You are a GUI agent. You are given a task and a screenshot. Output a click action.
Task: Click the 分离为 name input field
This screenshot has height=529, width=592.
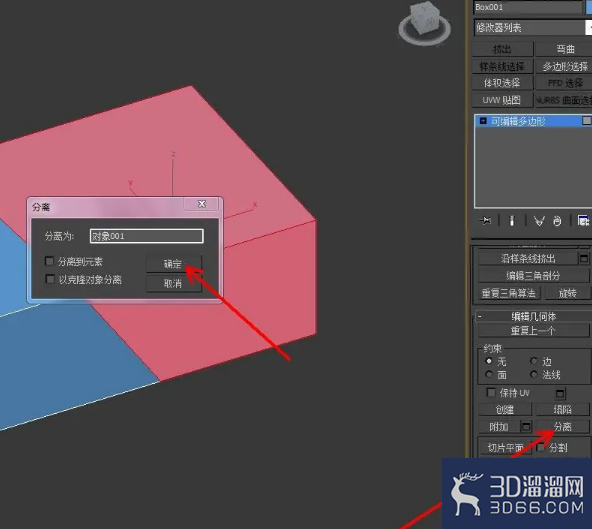coord(147,236)
